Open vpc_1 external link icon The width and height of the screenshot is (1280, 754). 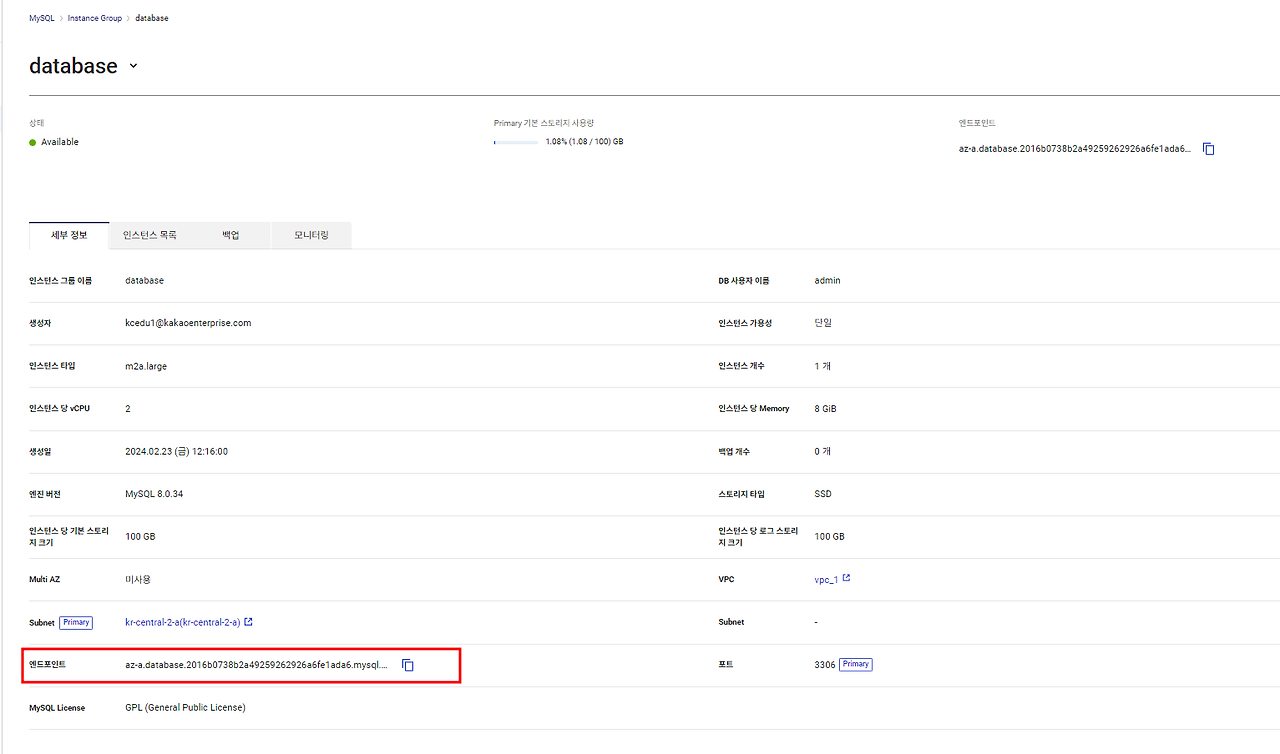coord(846,578)
